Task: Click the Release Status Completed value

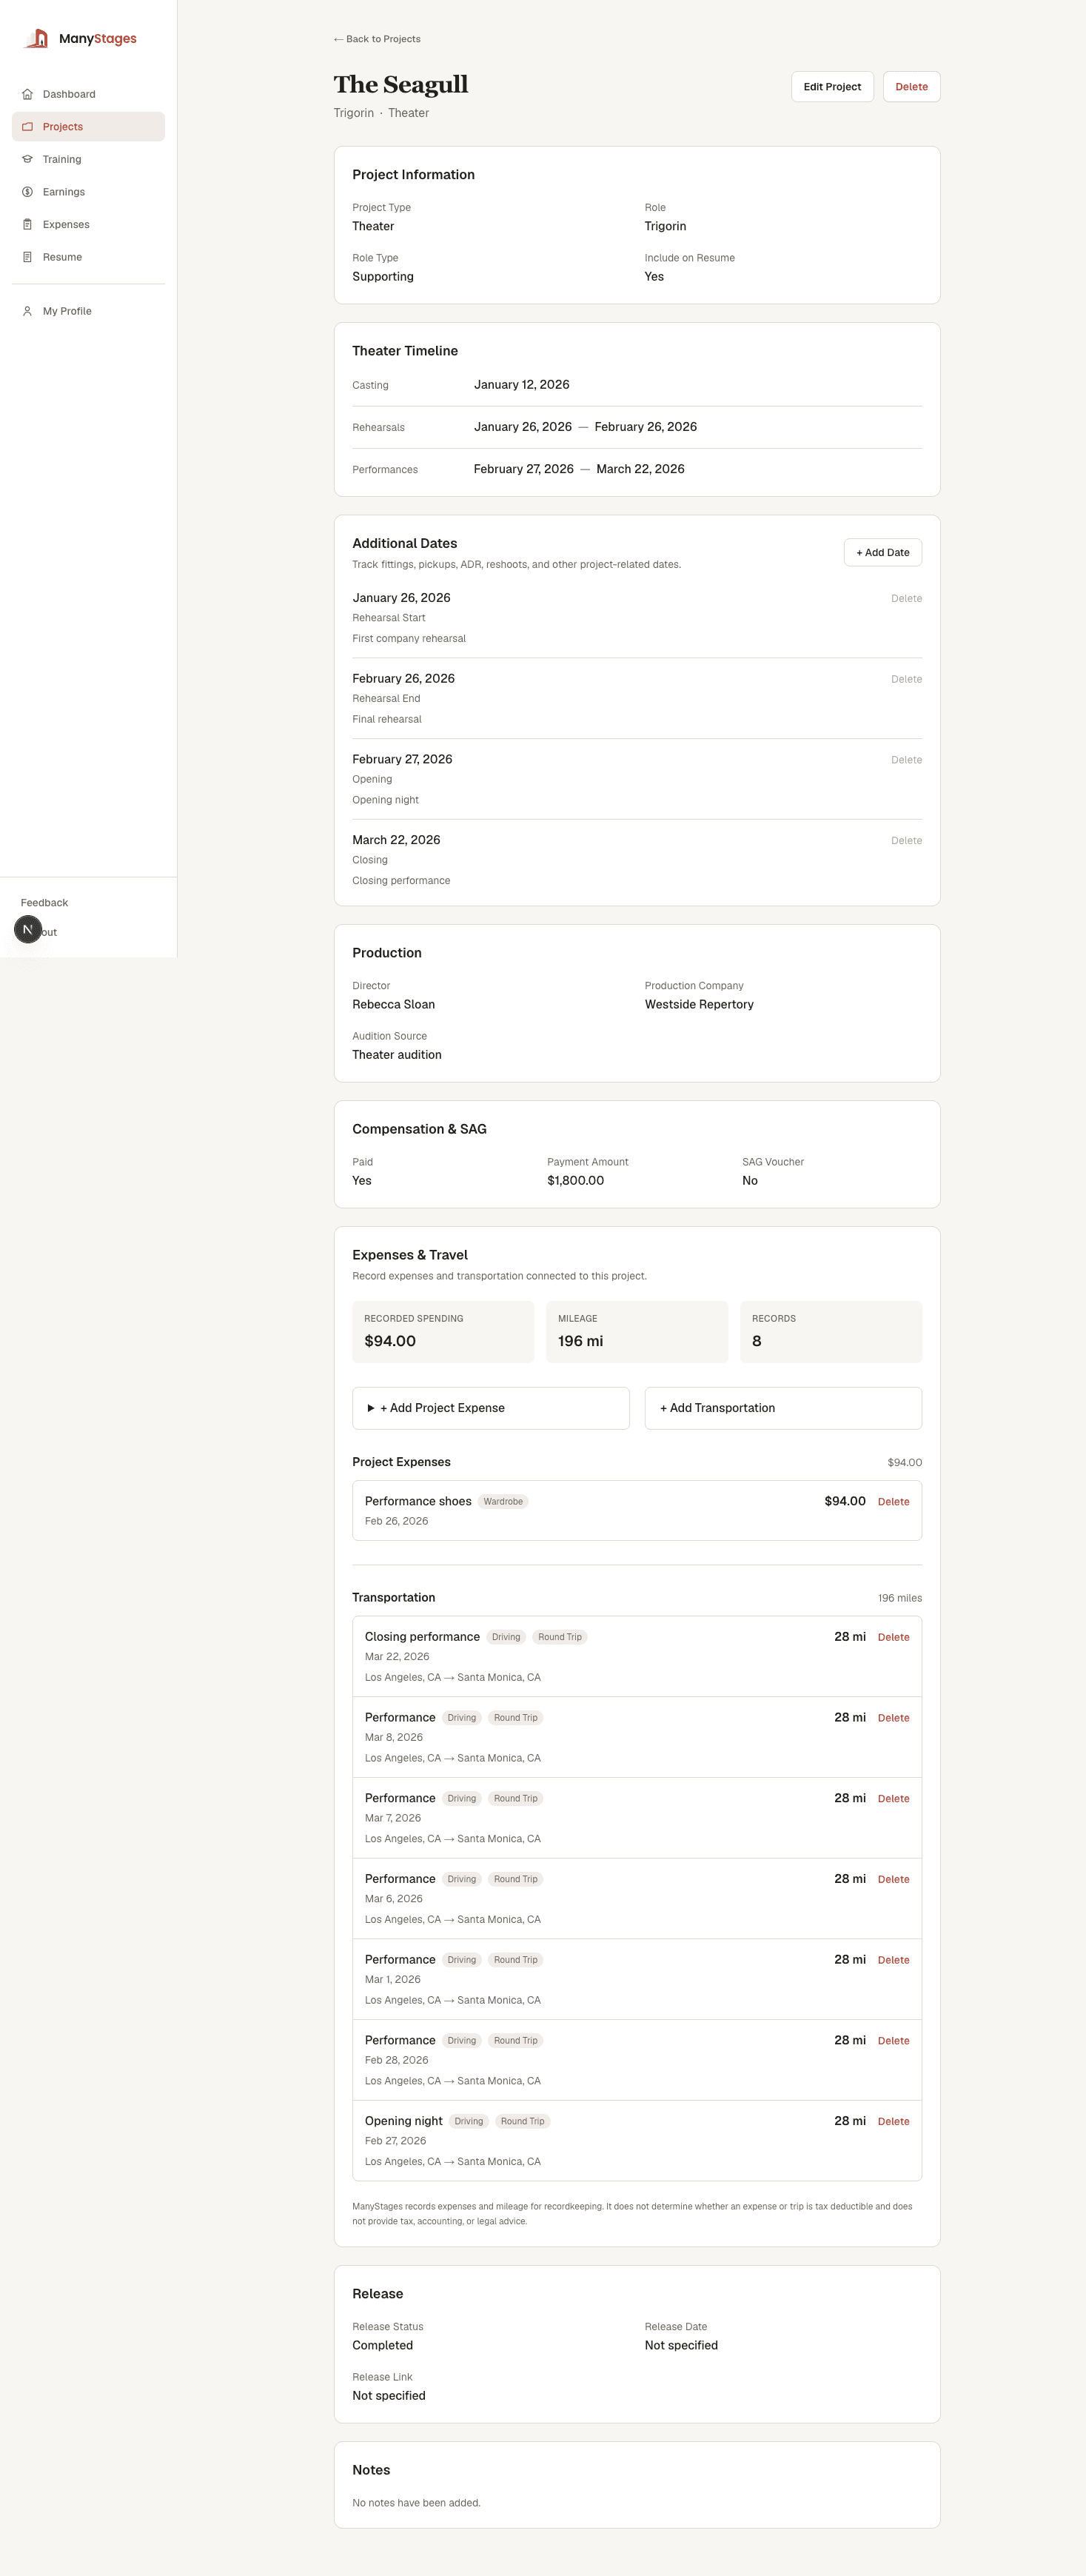Action: [382, 2345]
